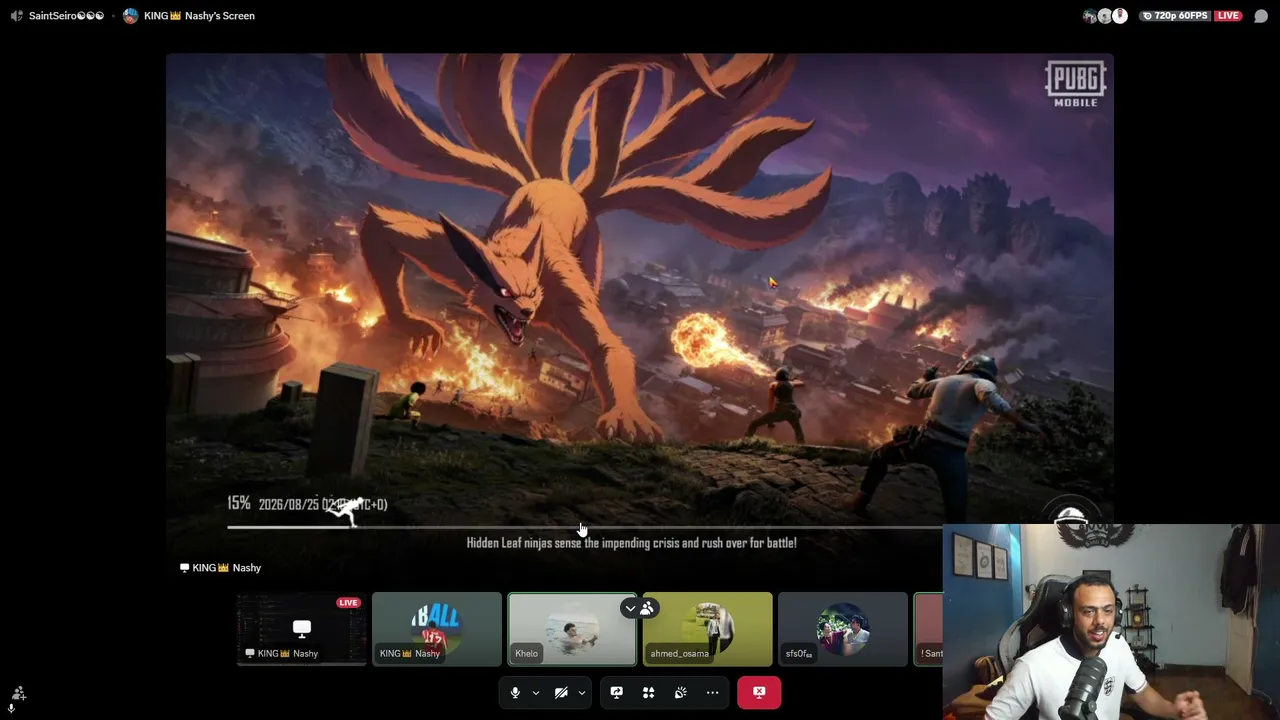1280x720 pixels.
Task: Click the share your screen icon
Action: (x=616, y=692)
